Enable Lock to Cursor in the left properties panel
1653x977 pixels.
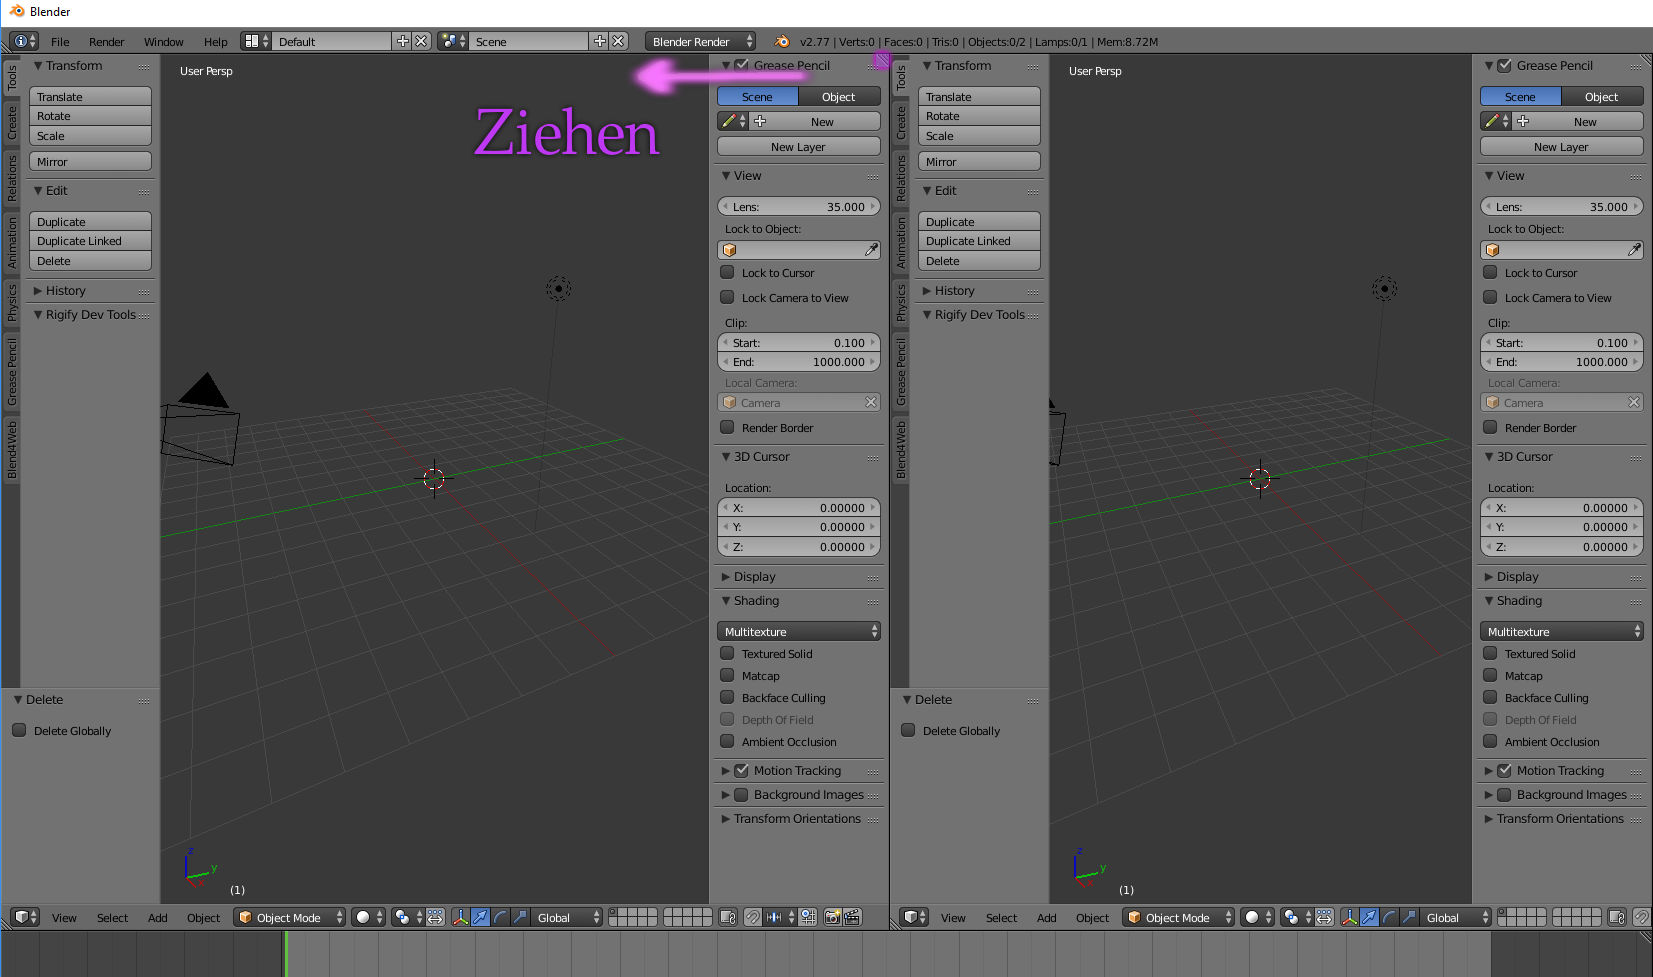pyautogui.click(x=727, y=272)
